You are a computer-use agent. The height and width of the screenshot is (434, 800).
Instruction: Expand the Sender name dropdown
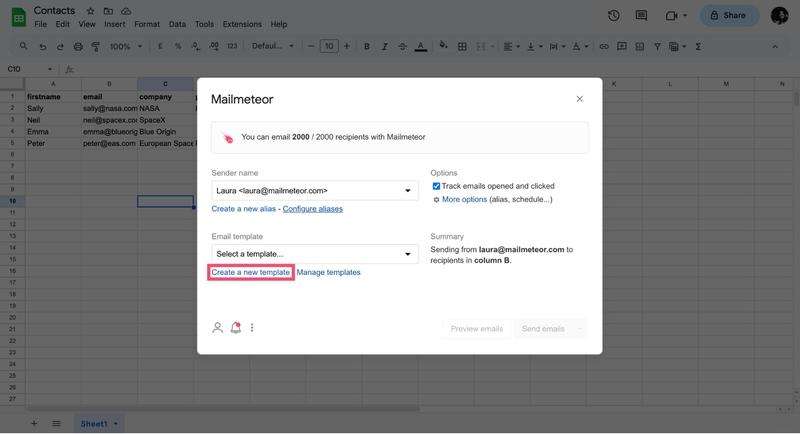point(315,190)
